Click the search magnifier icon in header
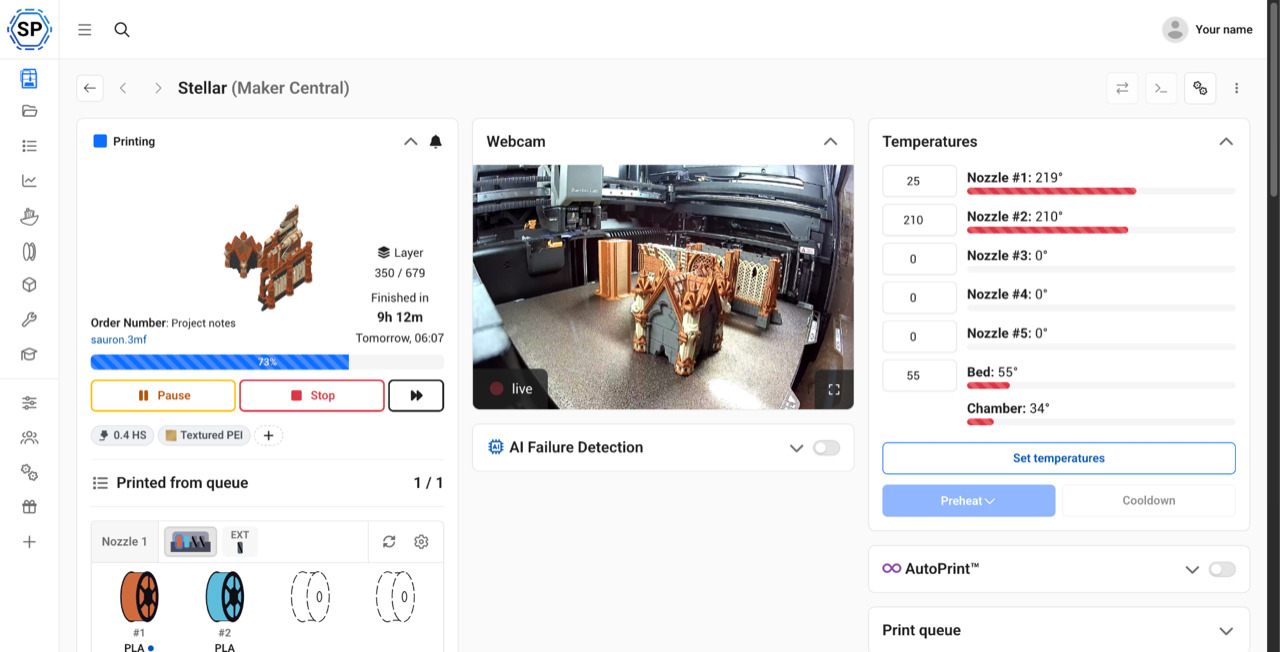 (x=122, y=30)
